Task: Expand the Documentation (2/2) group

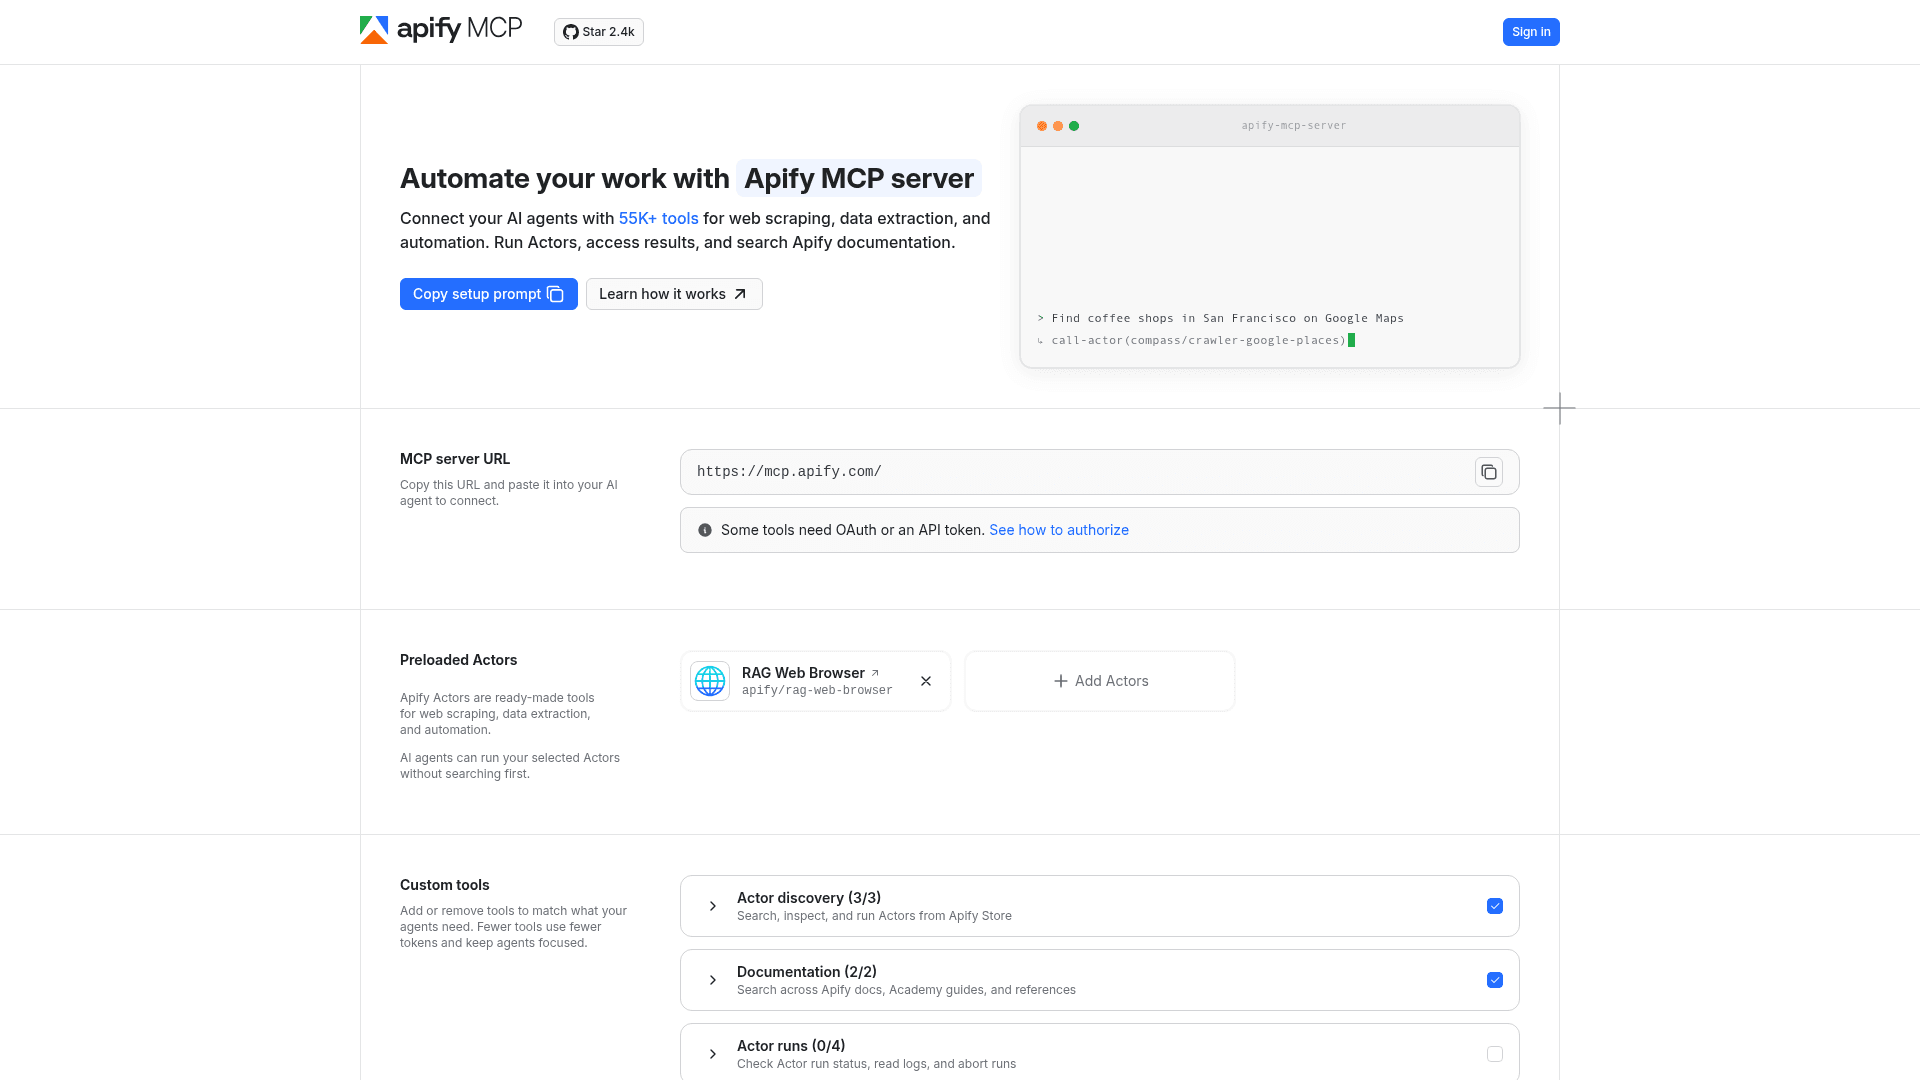Action: click(x=713, y=980)
